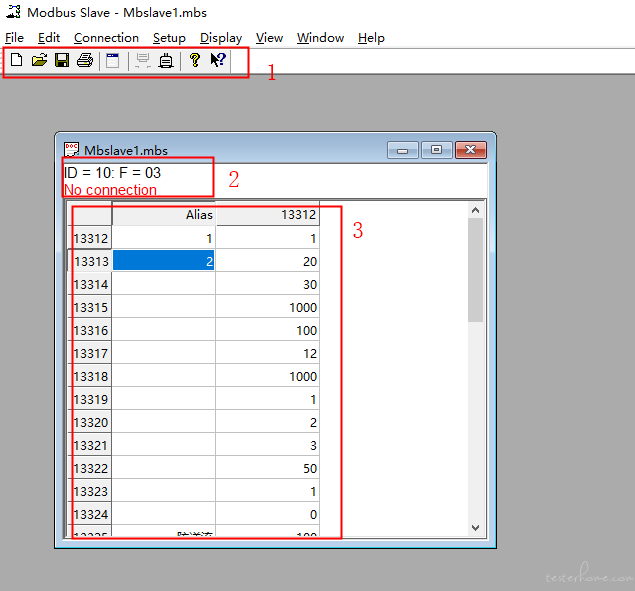
Task: Click the red No connection status text
Action: pyautogui.click(x=110, y=190)
